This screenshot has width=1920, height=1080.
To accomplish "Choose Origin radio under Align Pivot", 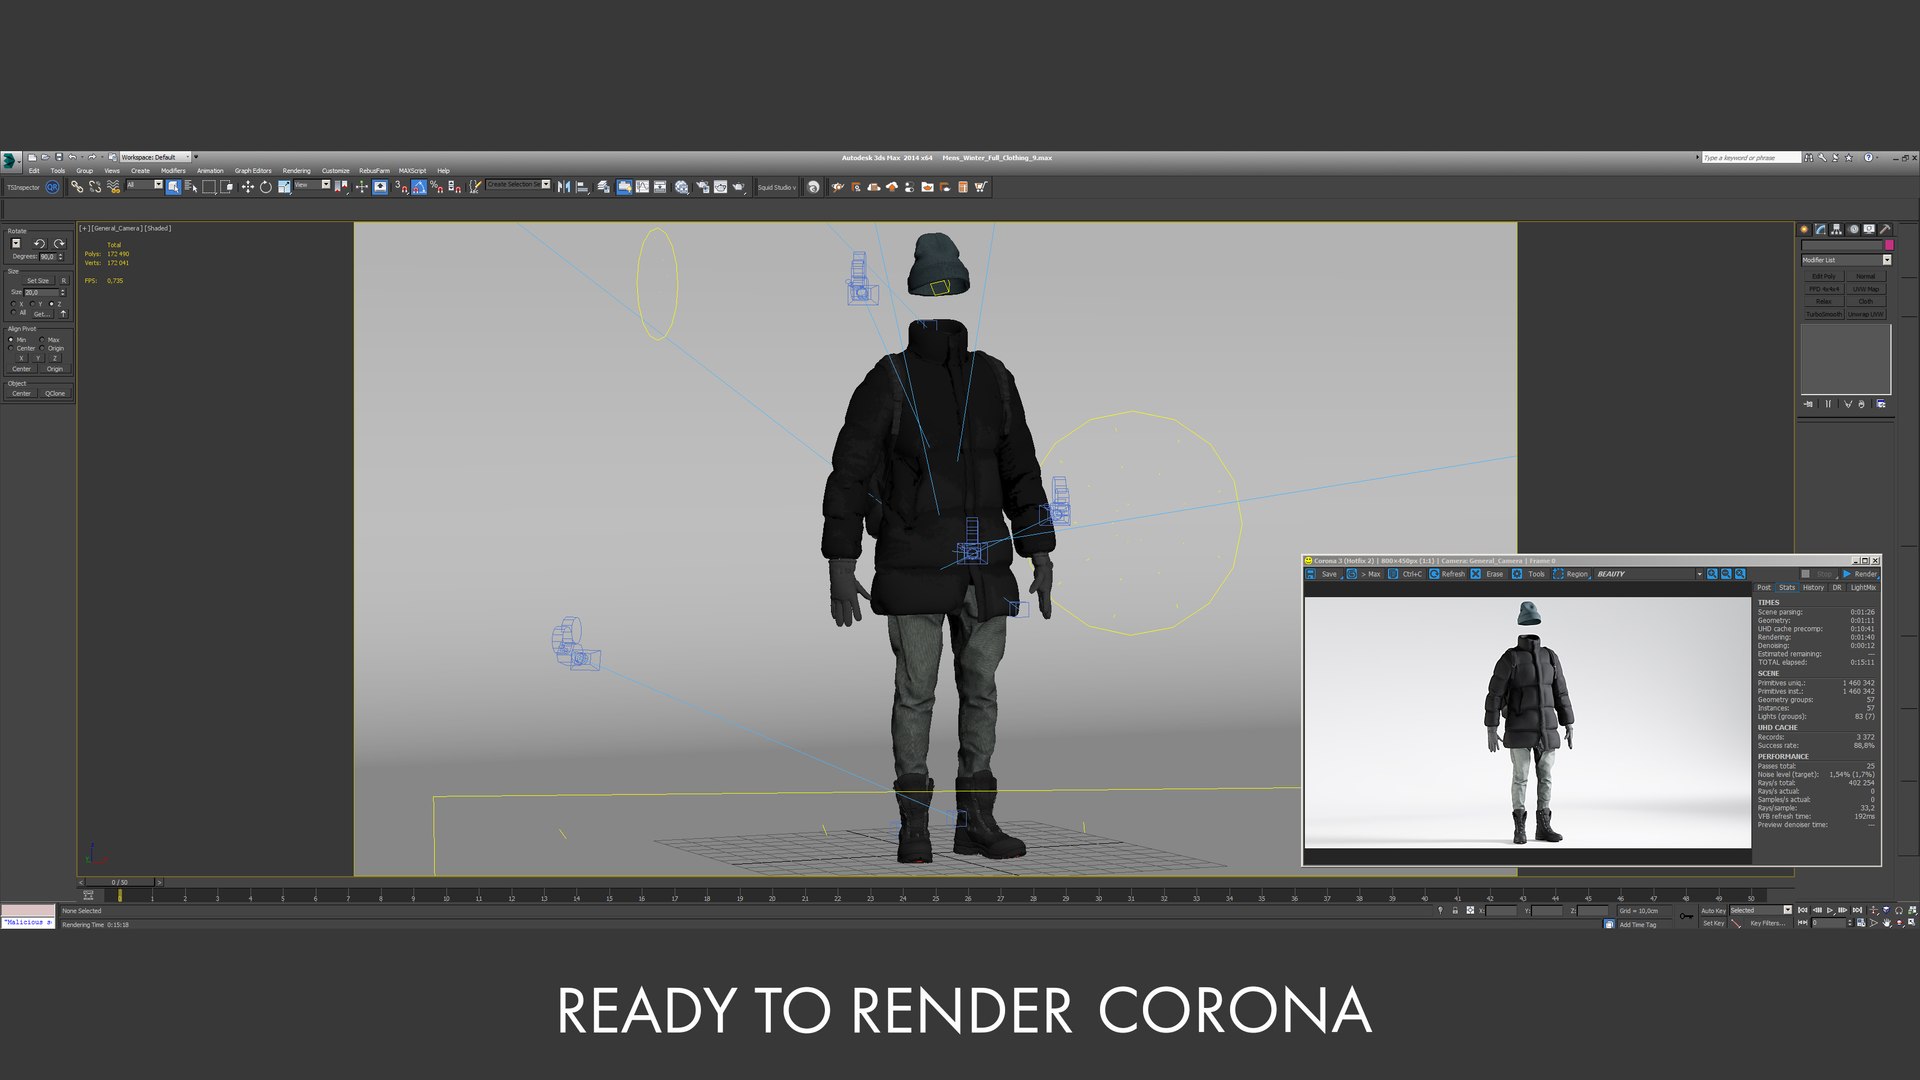I will tap(42, 348).
